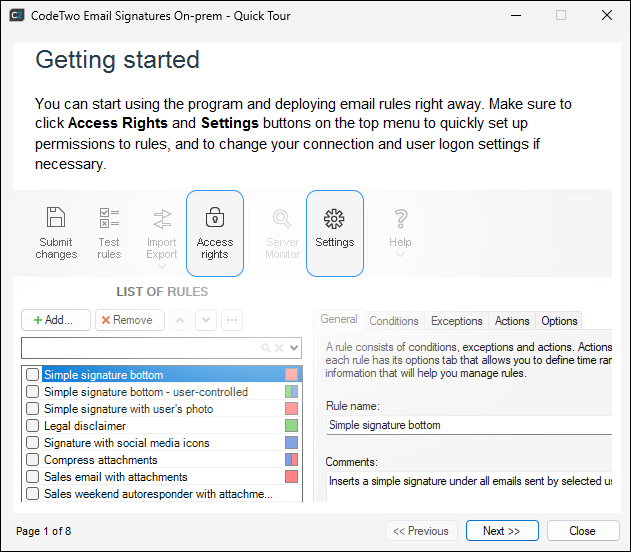Move rule down with arrow button

205,320
